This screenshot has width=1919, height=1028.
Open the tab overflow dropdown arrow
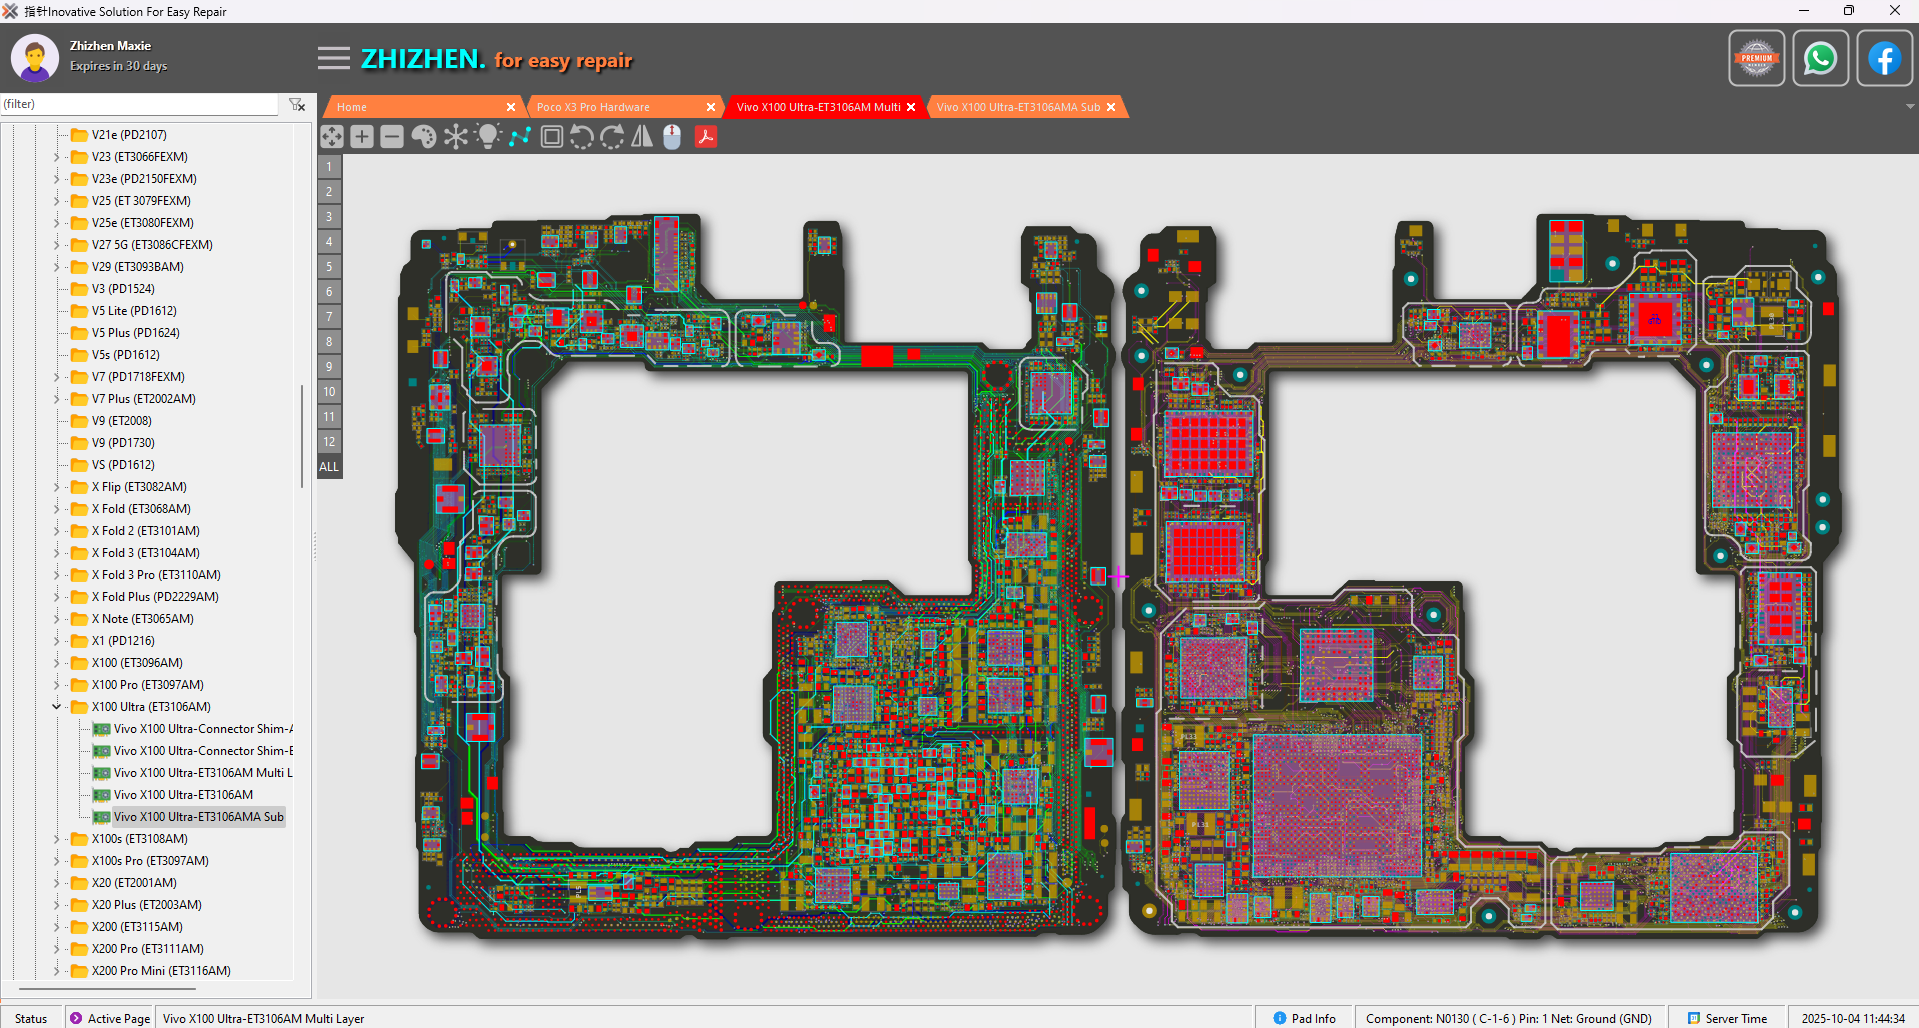tap(1910, 106)
